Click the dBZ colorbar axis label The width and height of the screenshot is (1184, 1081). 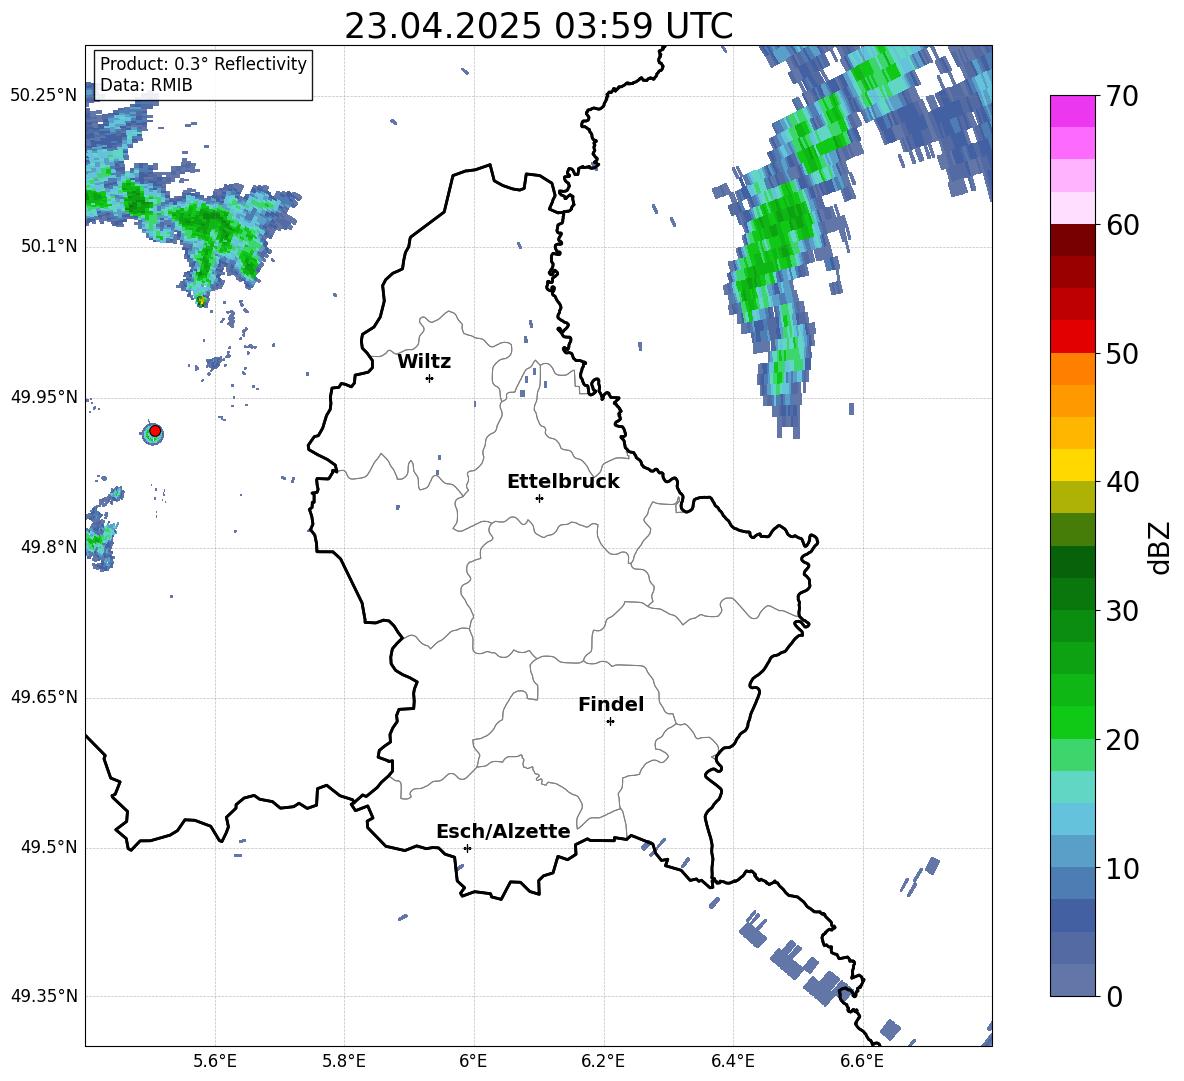click(x=1159, y=547)
